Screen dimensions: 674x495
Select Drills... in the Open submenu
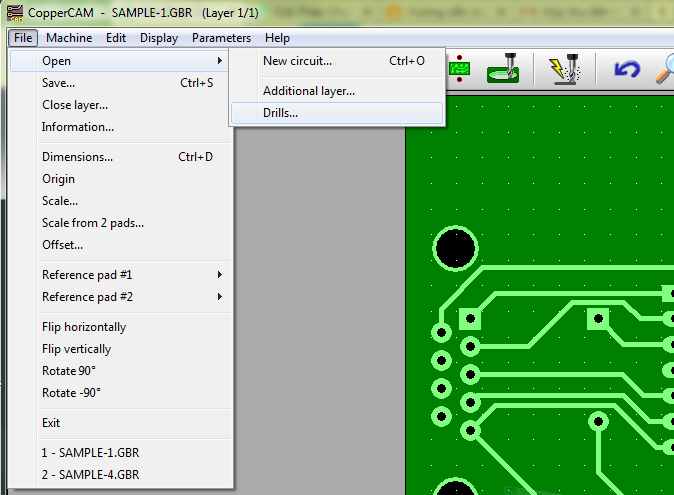pyautogui.click(x=337, y=113)
